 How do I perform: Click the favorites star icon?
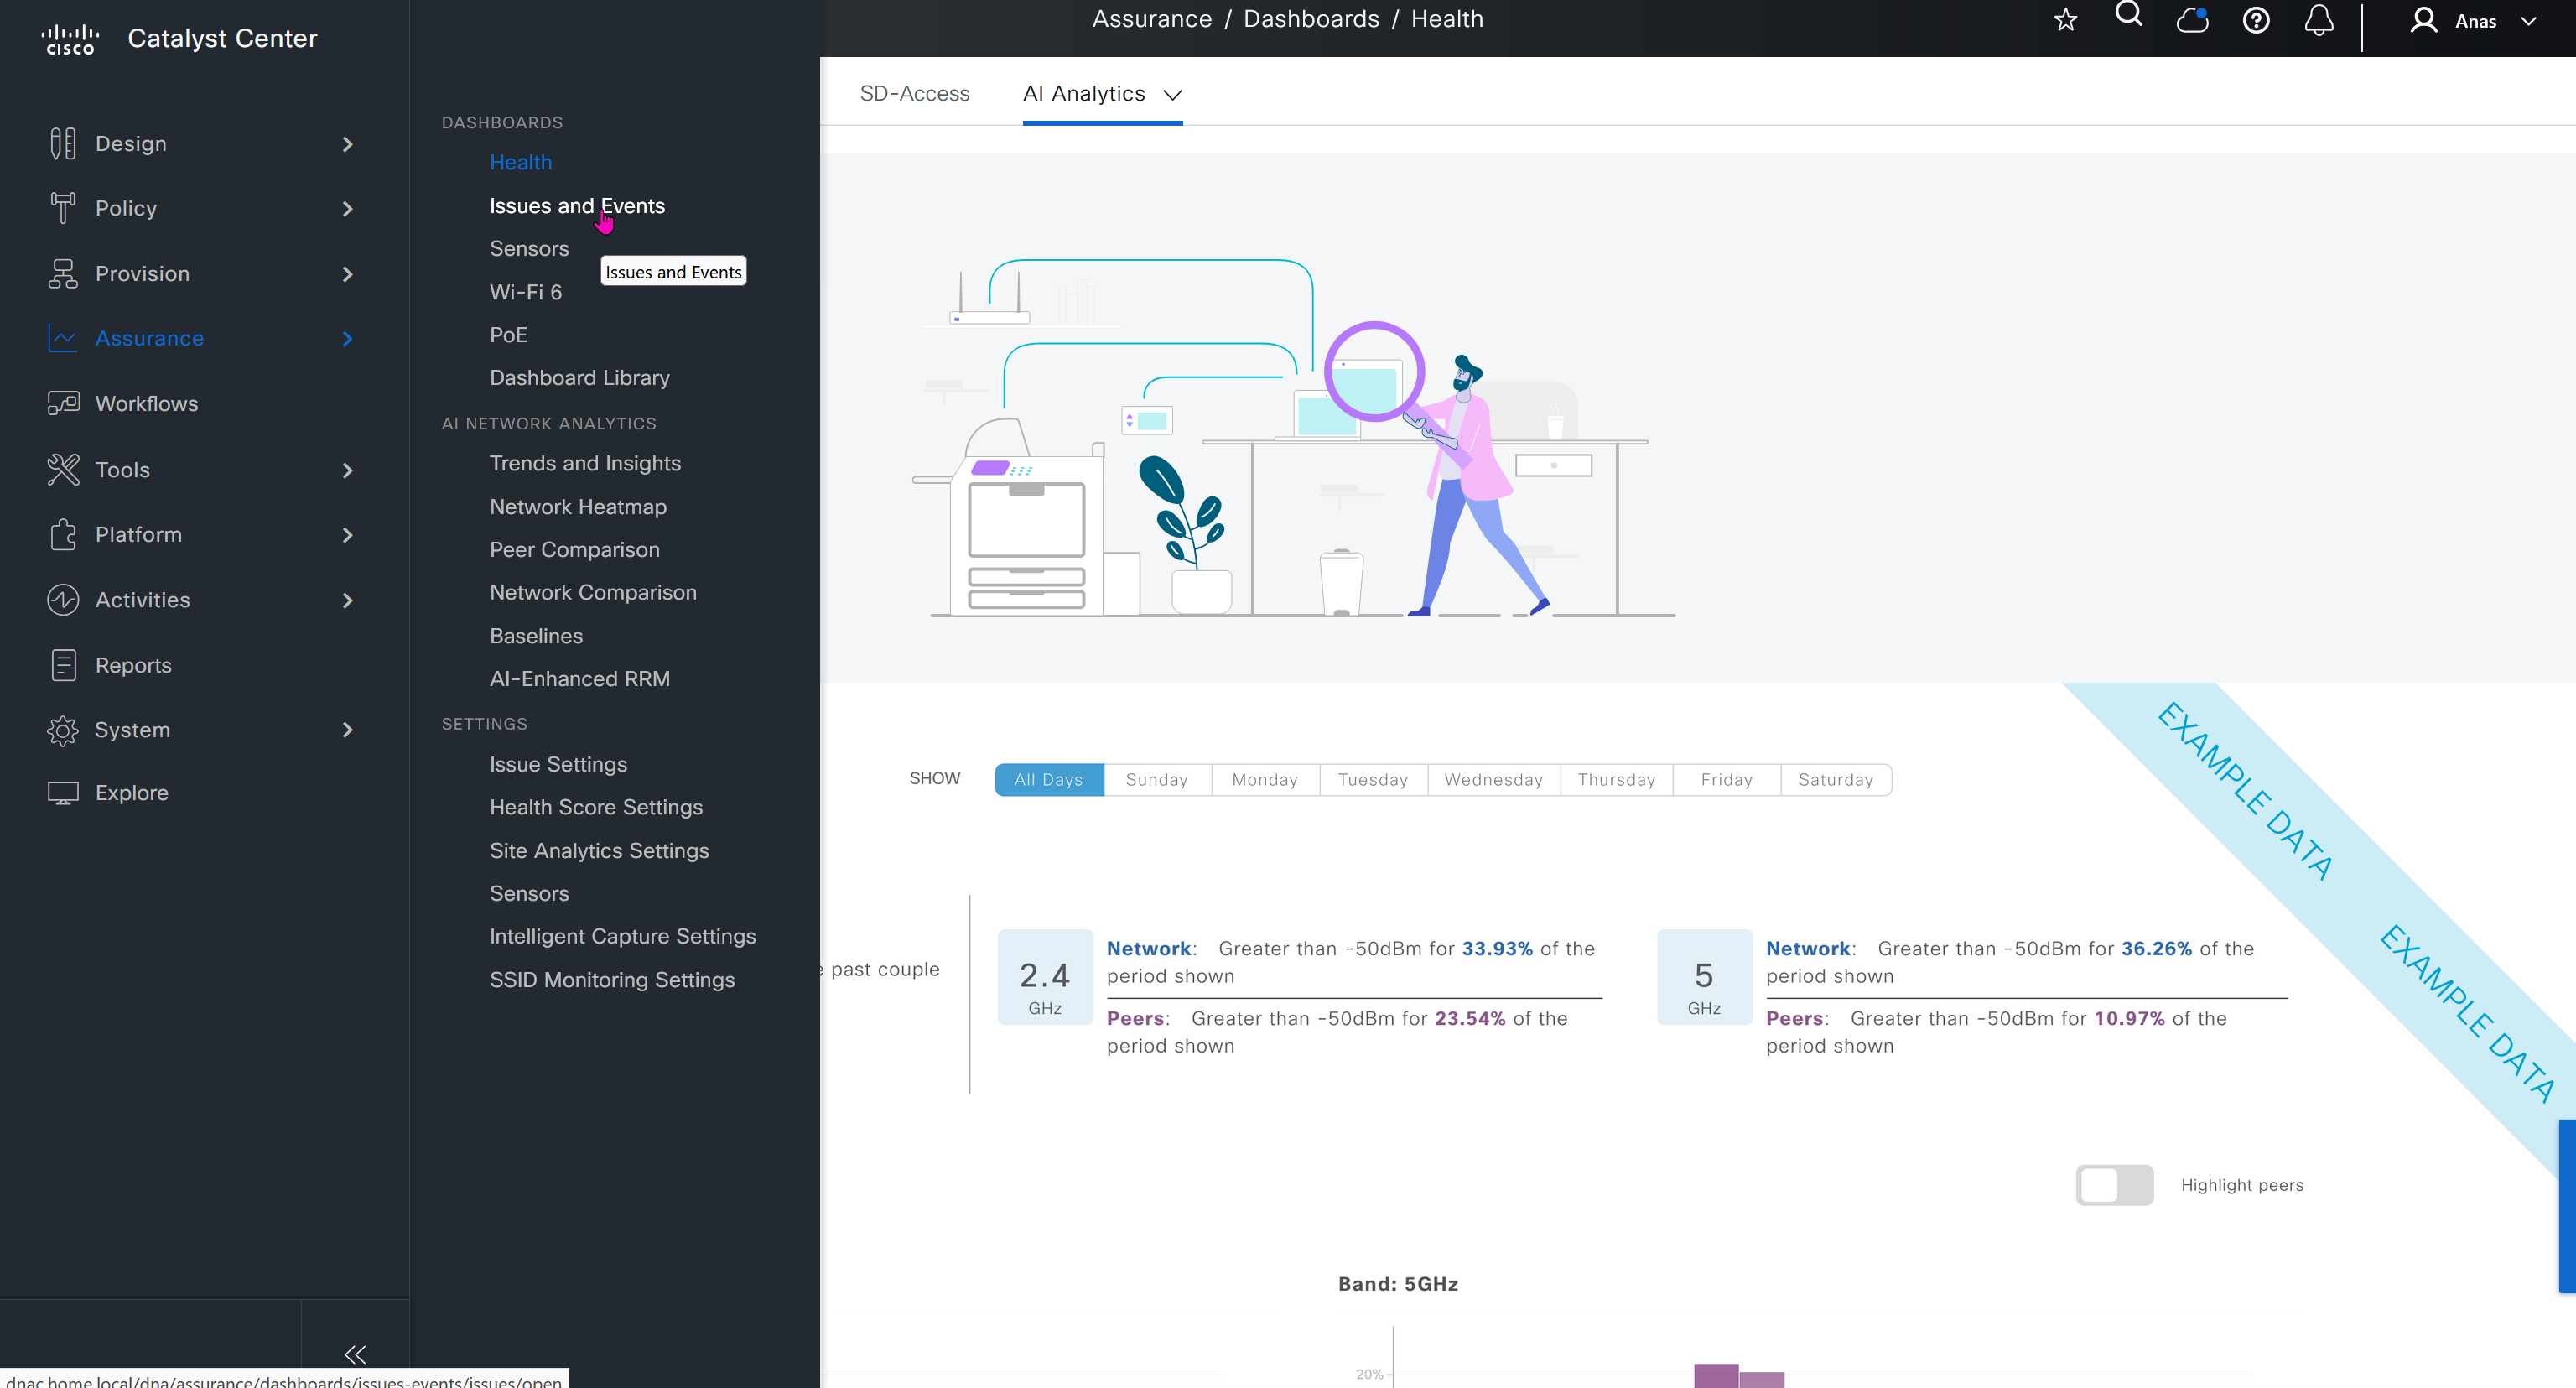coord(2065,20)
